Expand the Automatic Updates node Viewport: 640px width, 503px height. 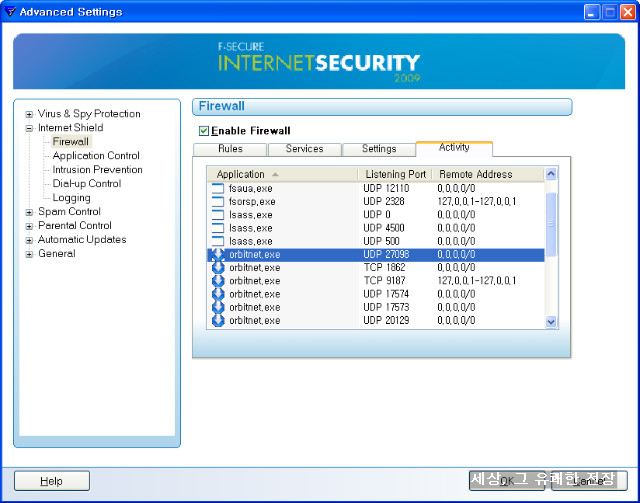click(29, 240)
